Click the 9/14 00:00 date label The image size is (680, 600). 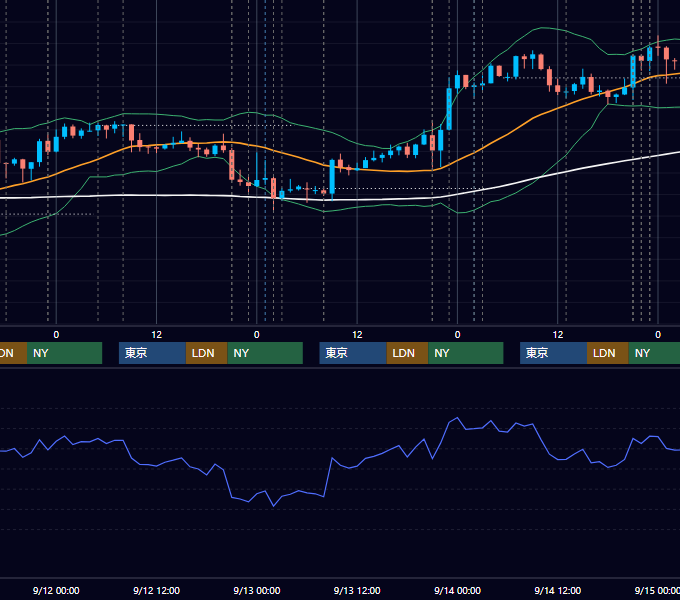tap(457, 590)
